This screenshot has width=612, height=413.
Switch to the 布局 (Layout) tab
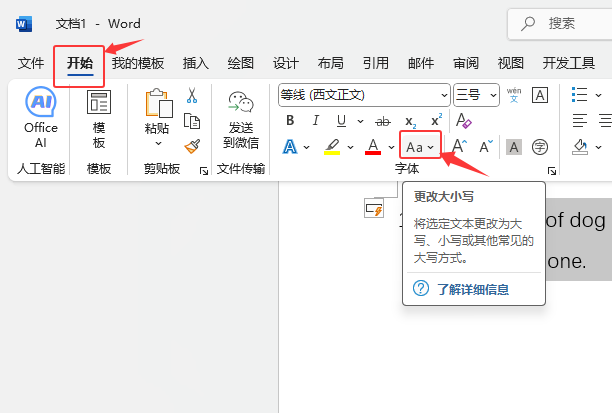331,63
